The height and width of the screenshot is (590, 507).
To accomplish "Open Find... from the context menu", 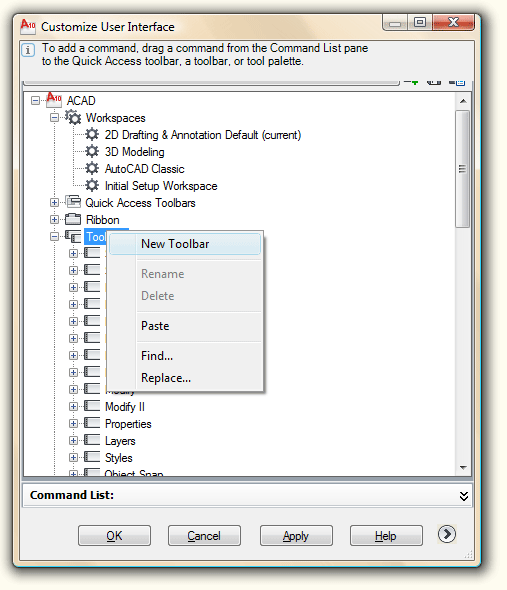I will [185, 356].
